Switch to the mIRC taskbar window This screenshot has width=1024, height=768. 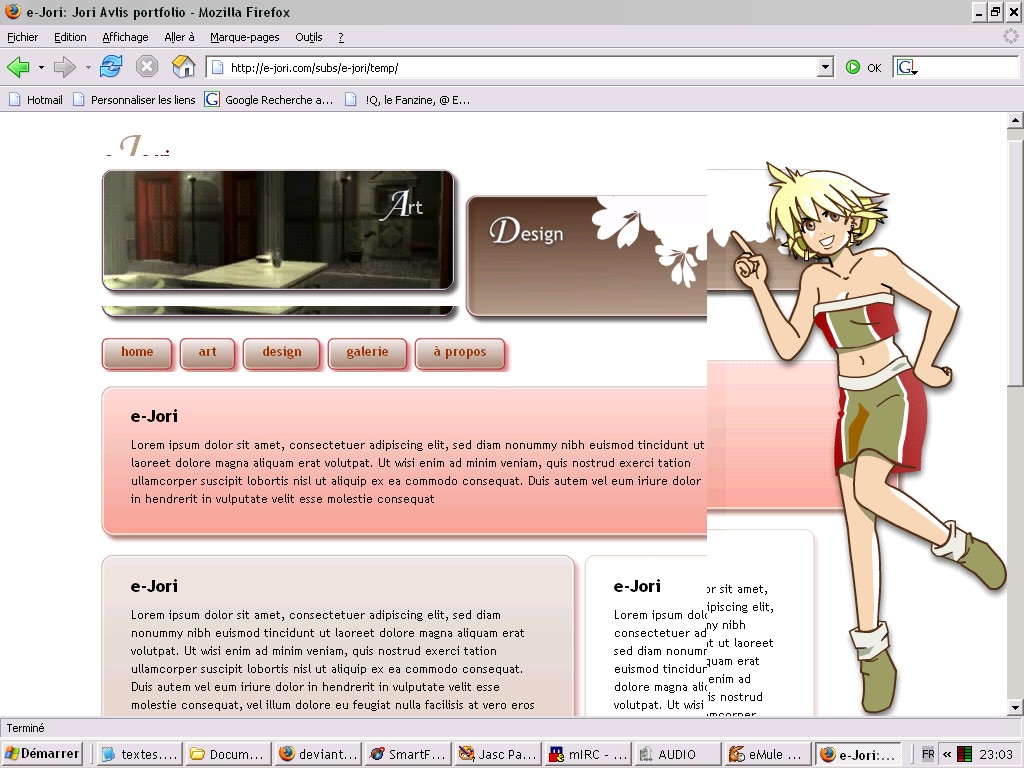pyautogui.click(x=588, y=754)
